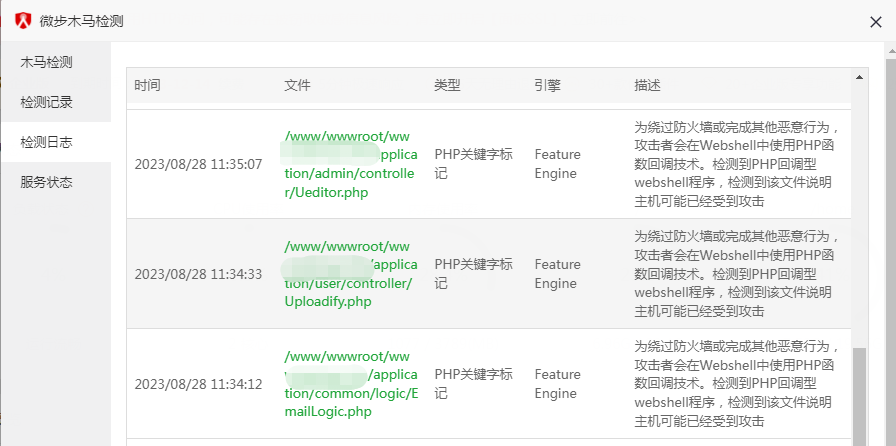896x446 pixels.
Task: Click the description text in Ueditor.php row
Action: click(x=737, y=164)
